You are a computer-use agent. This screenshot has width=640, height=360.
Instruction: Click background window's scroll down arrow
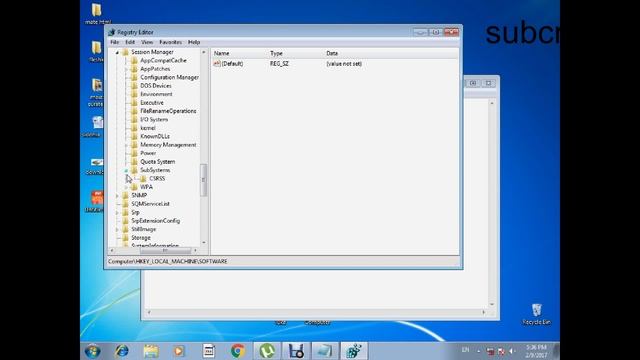tap(492, 304)
